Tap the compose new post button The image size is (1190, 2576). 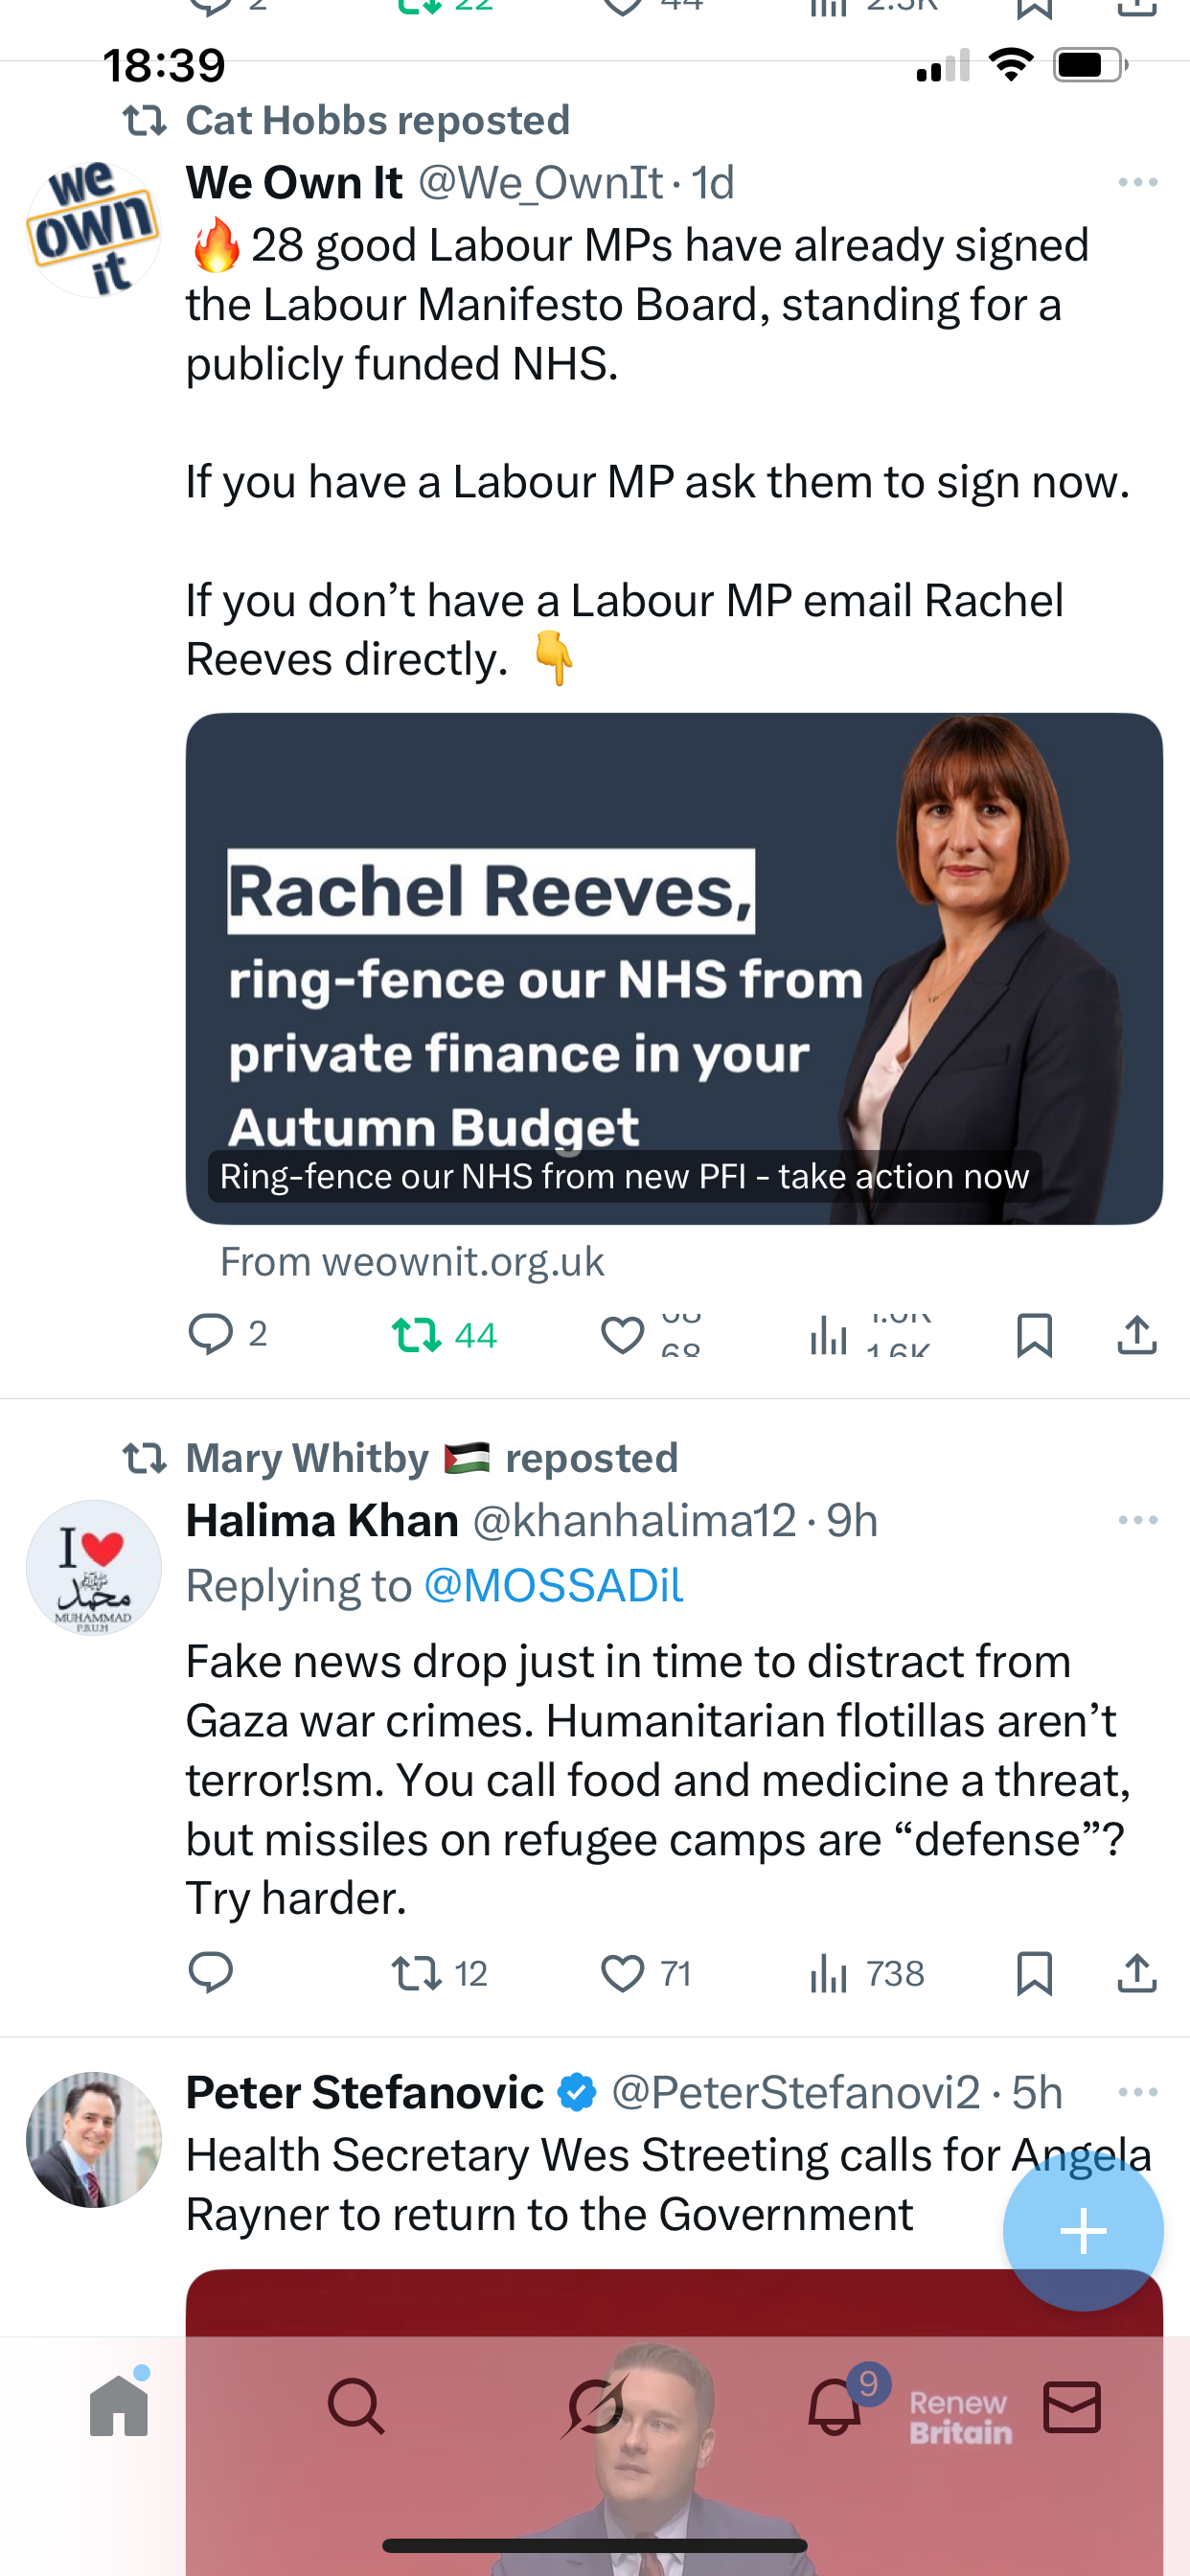tap(1083, 2231)
